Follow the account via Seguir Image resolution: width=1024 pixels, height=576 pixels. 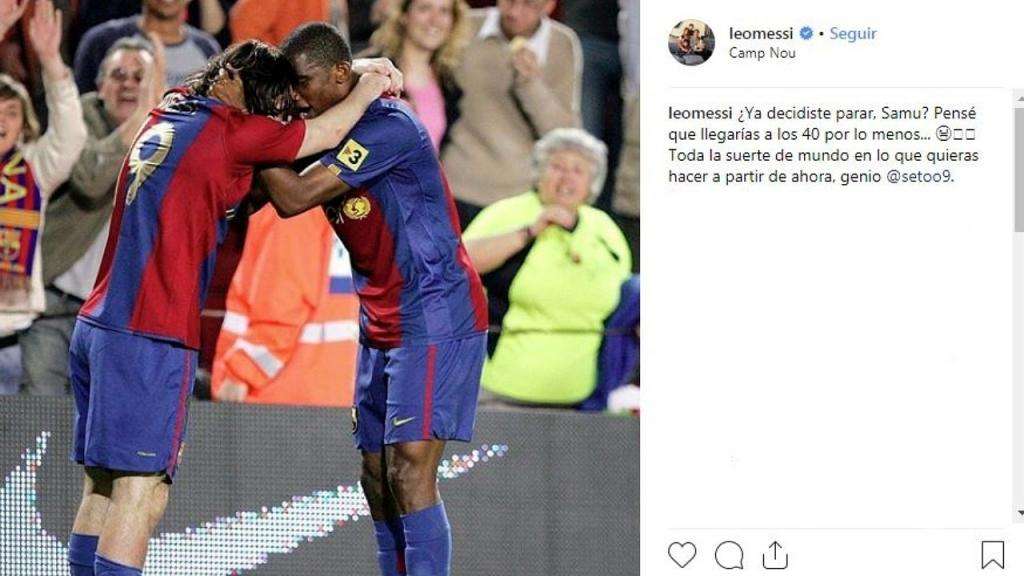(x=853, y=33)
